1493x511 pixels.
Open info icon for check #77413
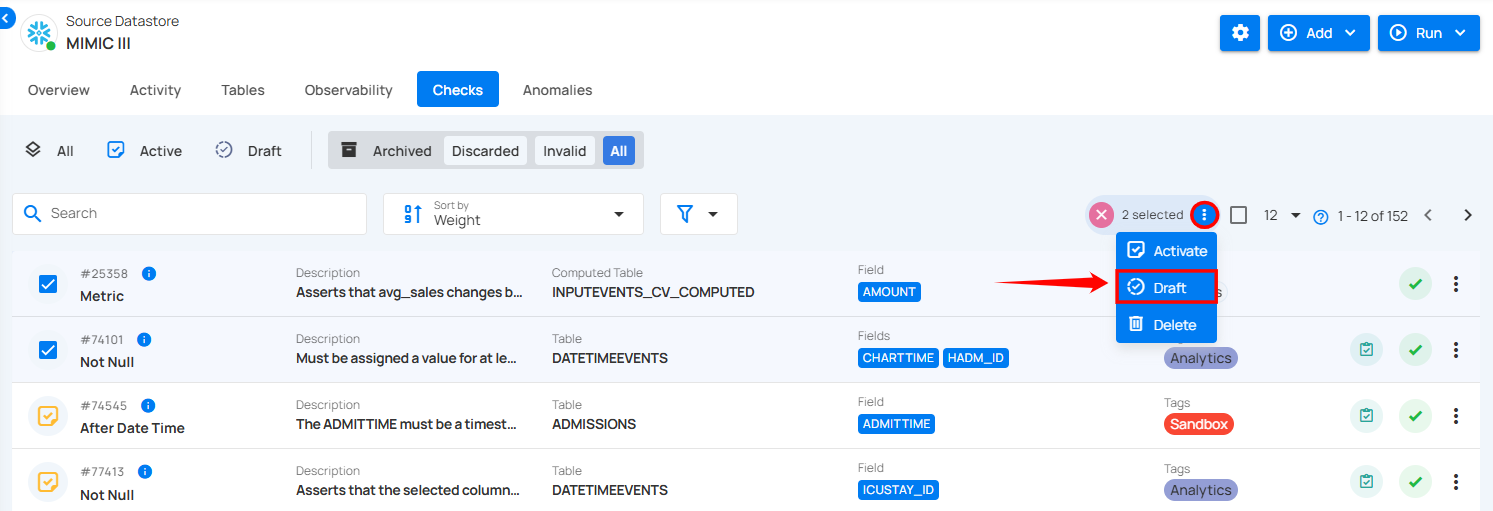point(145,471)
